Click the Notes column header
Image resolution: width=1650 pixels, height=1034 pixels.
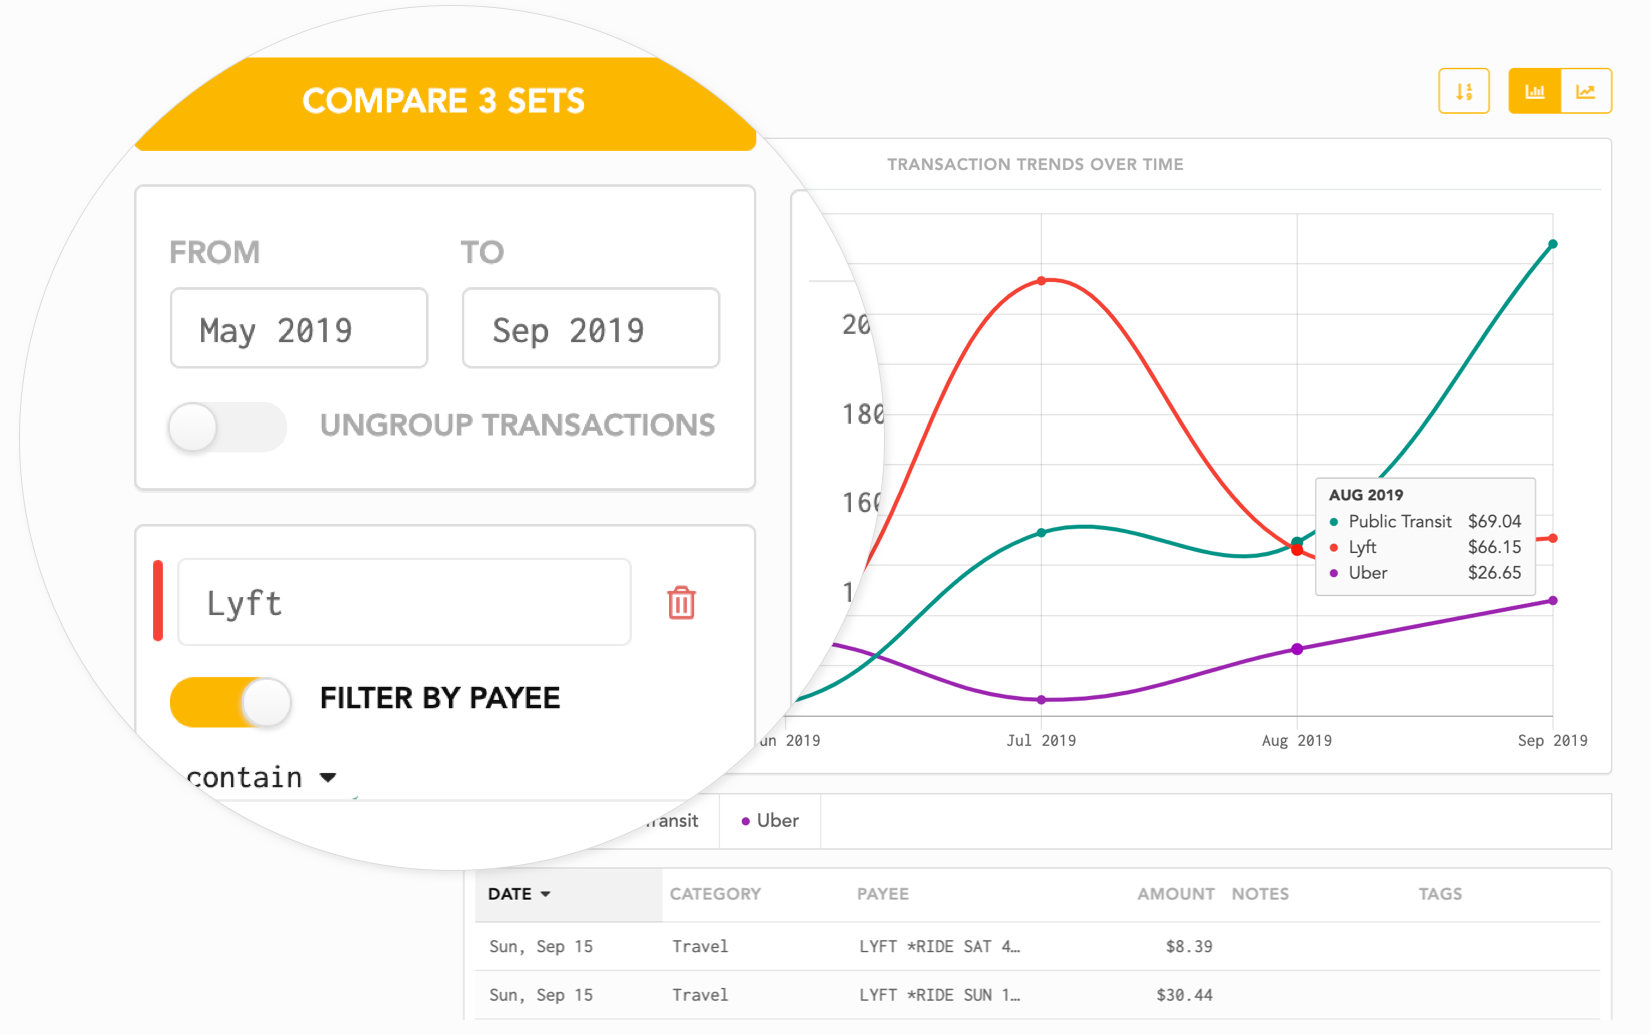tap(1260, 894)
